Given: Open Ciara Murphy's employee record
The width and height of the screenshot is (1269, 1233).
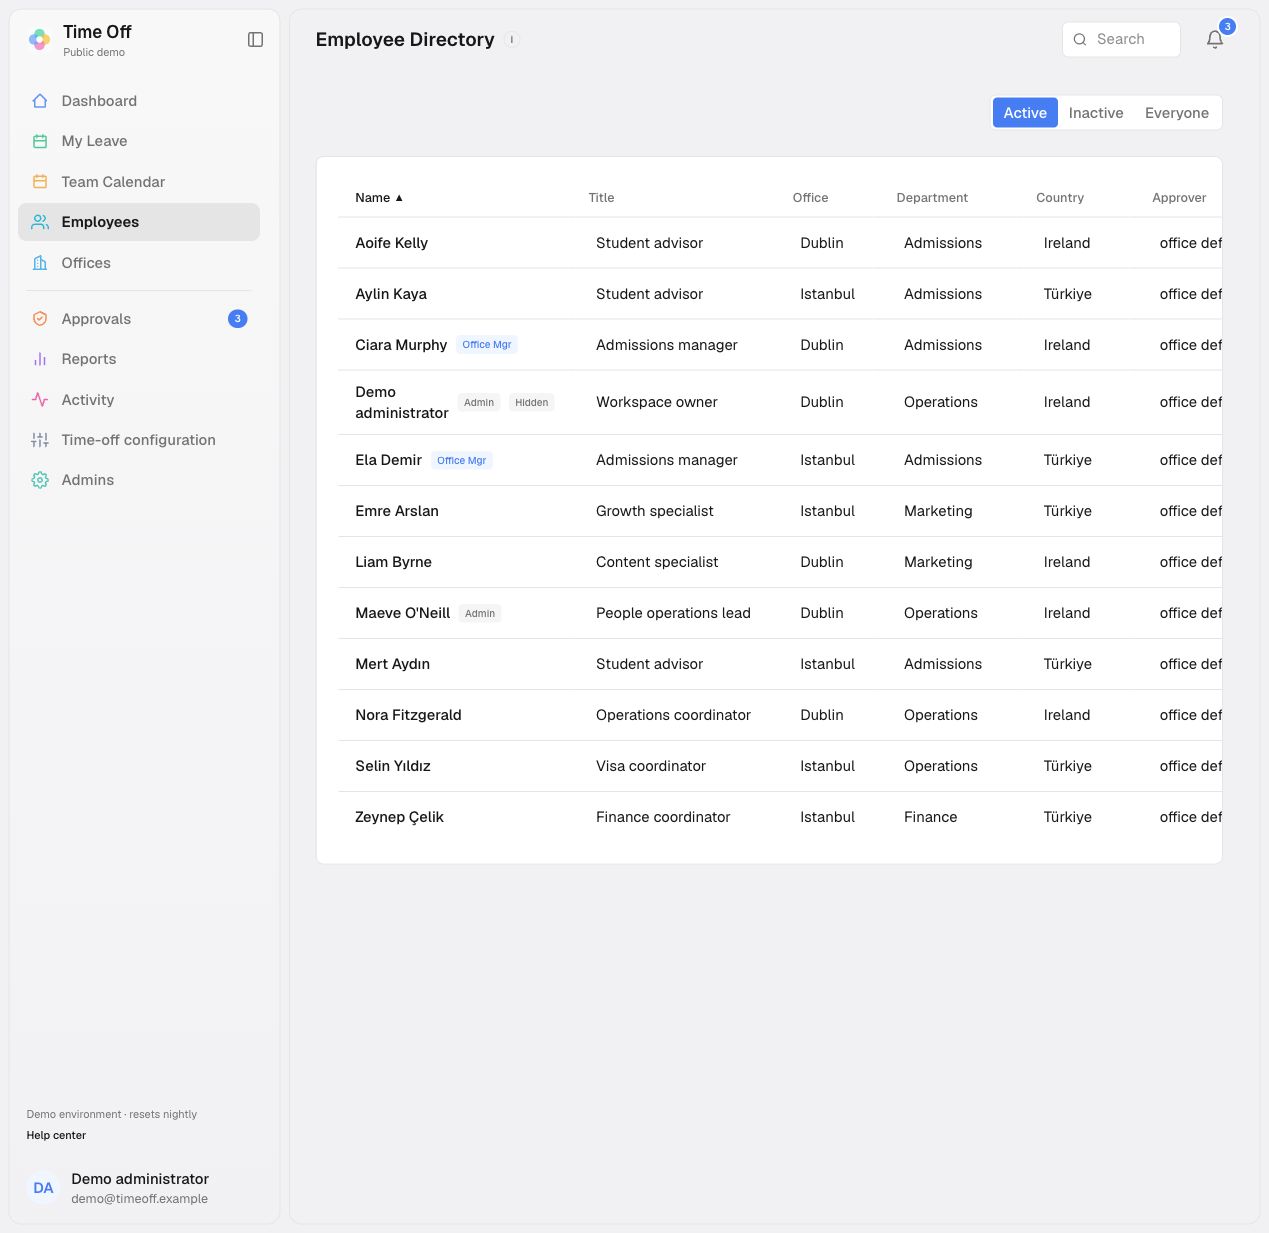Looking at the screenshot, I should click(401, 345).
